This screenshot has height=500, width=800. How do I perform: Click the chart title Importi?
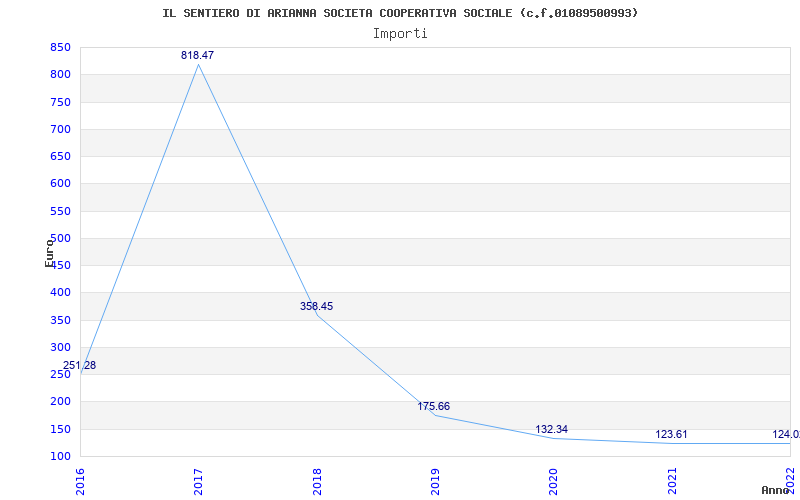click(400, 34)
